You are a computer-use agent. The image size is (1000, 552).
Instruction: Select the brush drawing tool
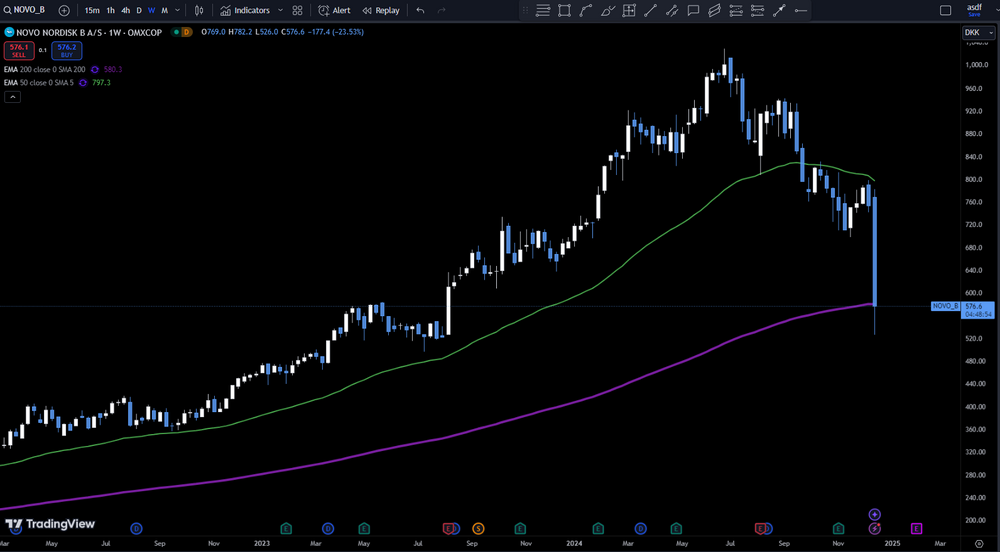coord(608,10)
